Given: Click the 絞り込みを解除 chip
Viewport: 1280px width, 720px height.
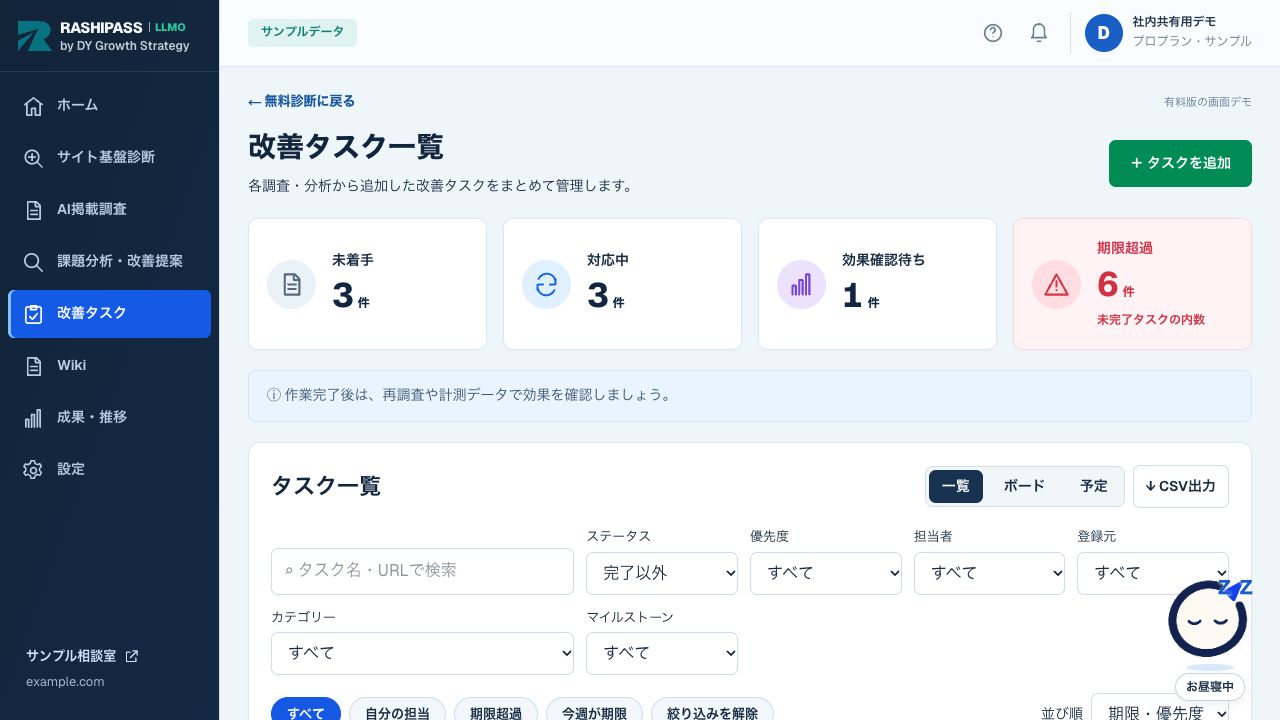Looking at the screenshot, I should pos(712,709).
